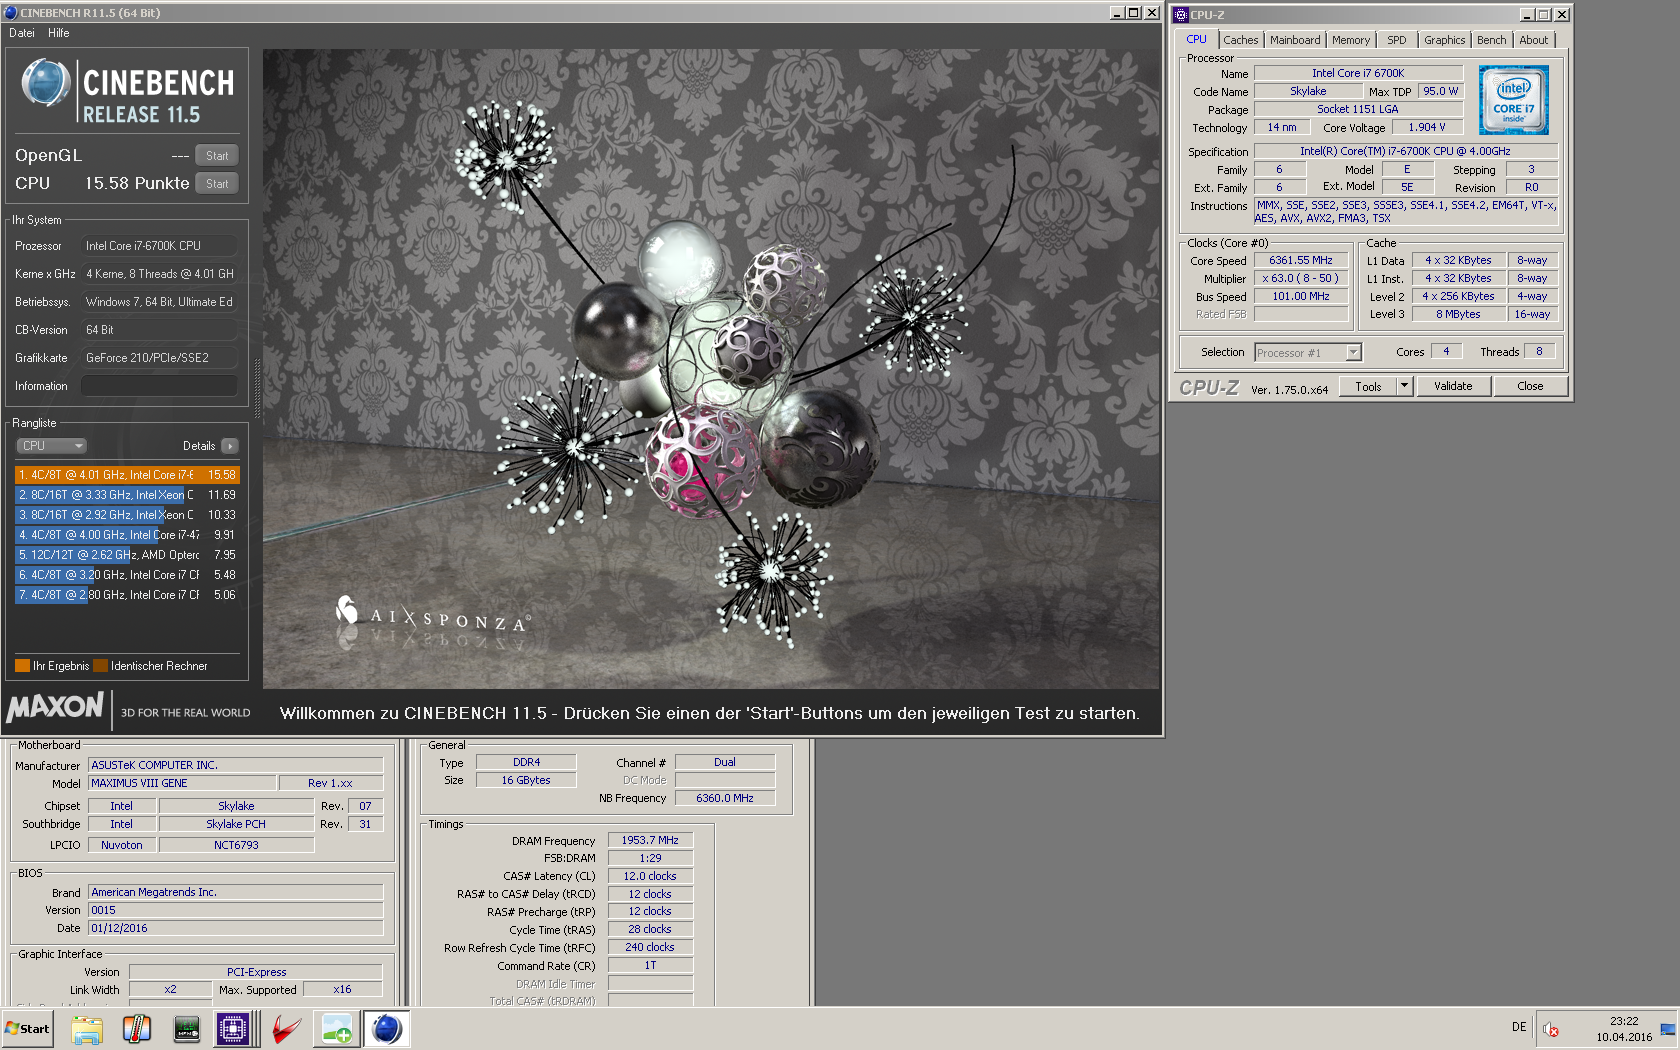
Task: Select ranking entry 4 scoring 9.91
Action: [127, 535]
